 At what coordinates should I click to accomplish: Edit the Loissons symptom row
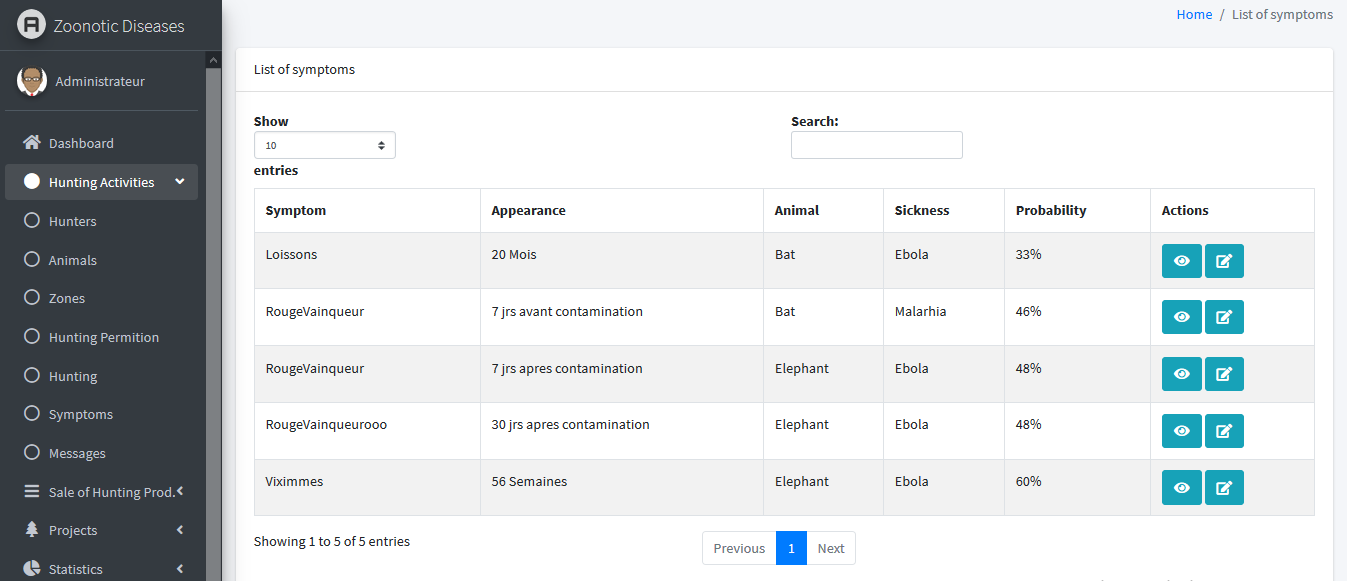coord(1224,261)
